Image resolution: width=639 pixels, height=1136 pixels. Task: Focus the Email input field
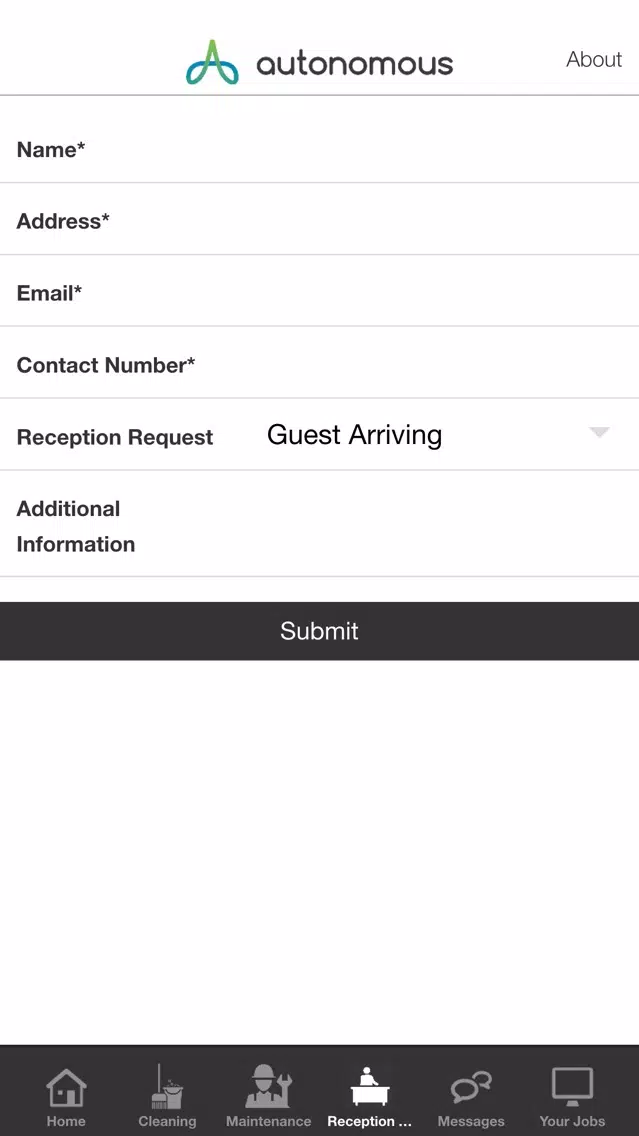pyautogui.click(x=320, y=292)
